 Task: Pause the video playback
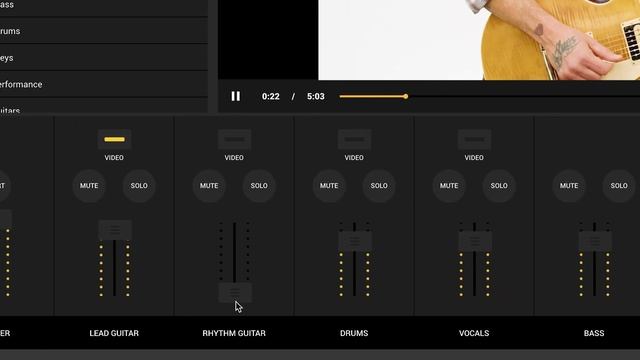coord(236,96)
